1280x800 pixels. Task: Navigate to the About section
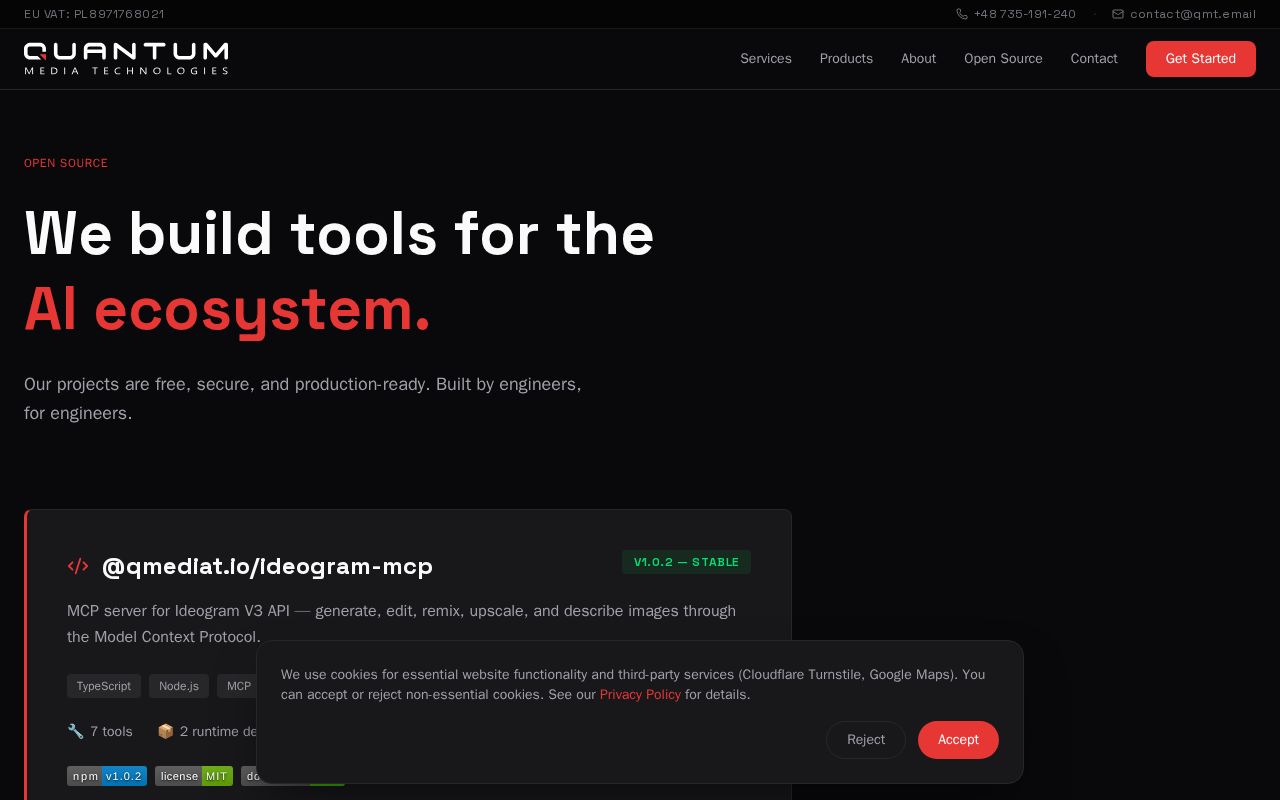coord(918,59)
